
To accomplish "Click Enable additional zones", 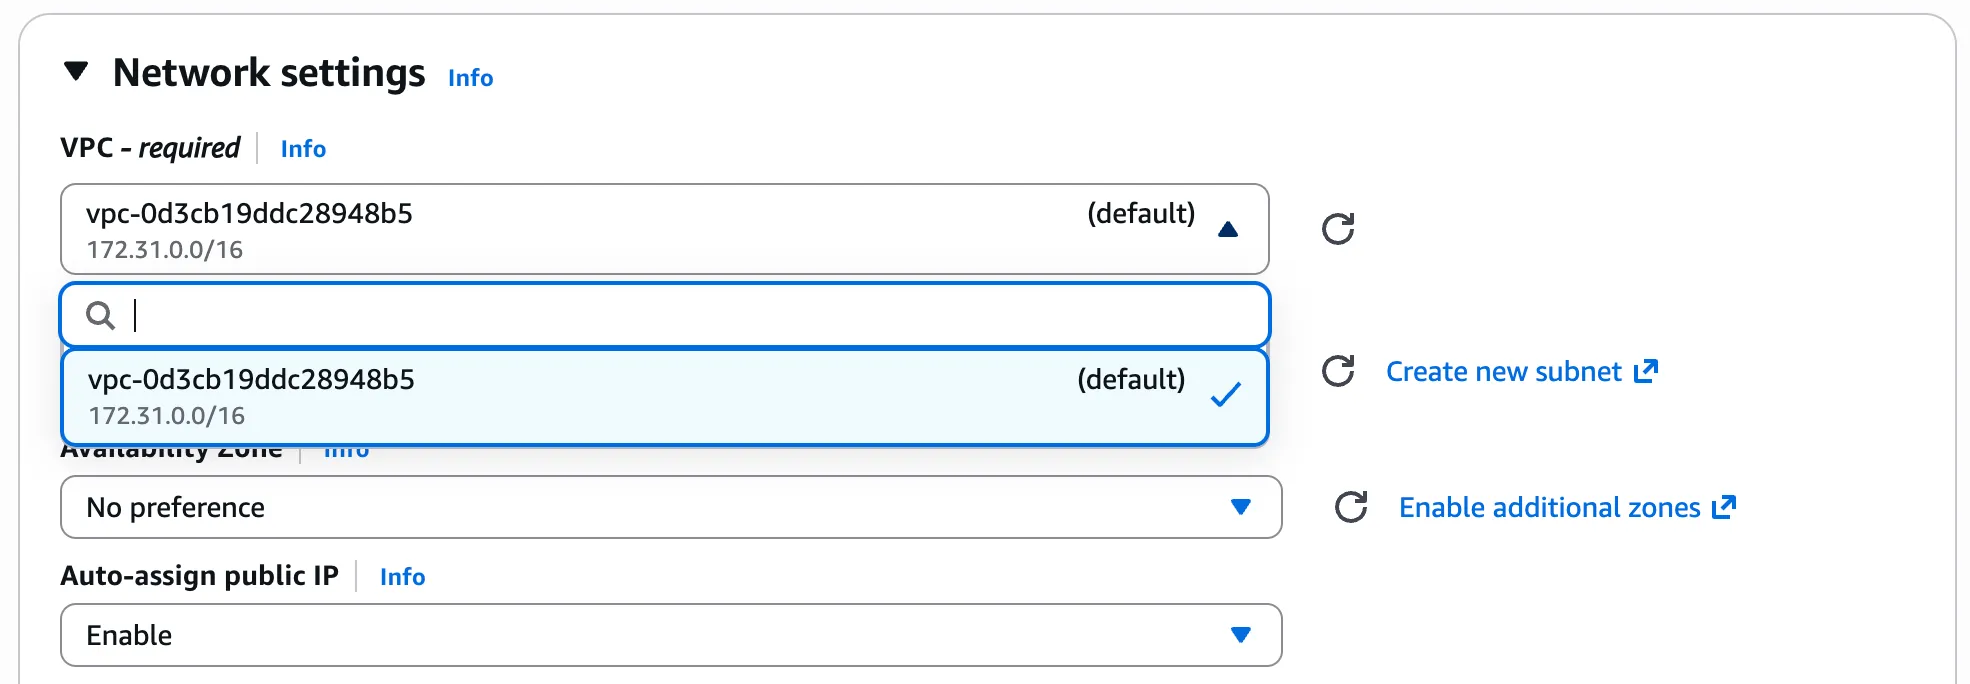I will coord(1548,507).
